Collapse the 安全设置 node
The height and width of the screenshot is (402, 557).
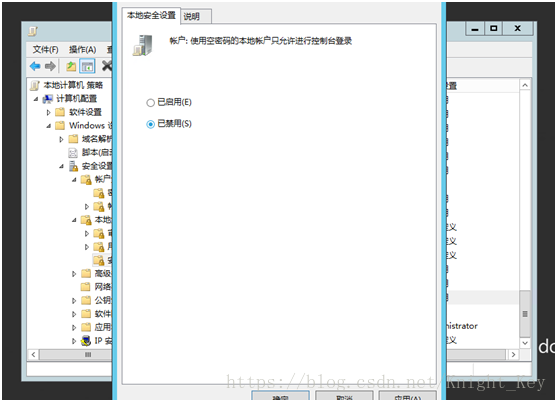point(61,167)
